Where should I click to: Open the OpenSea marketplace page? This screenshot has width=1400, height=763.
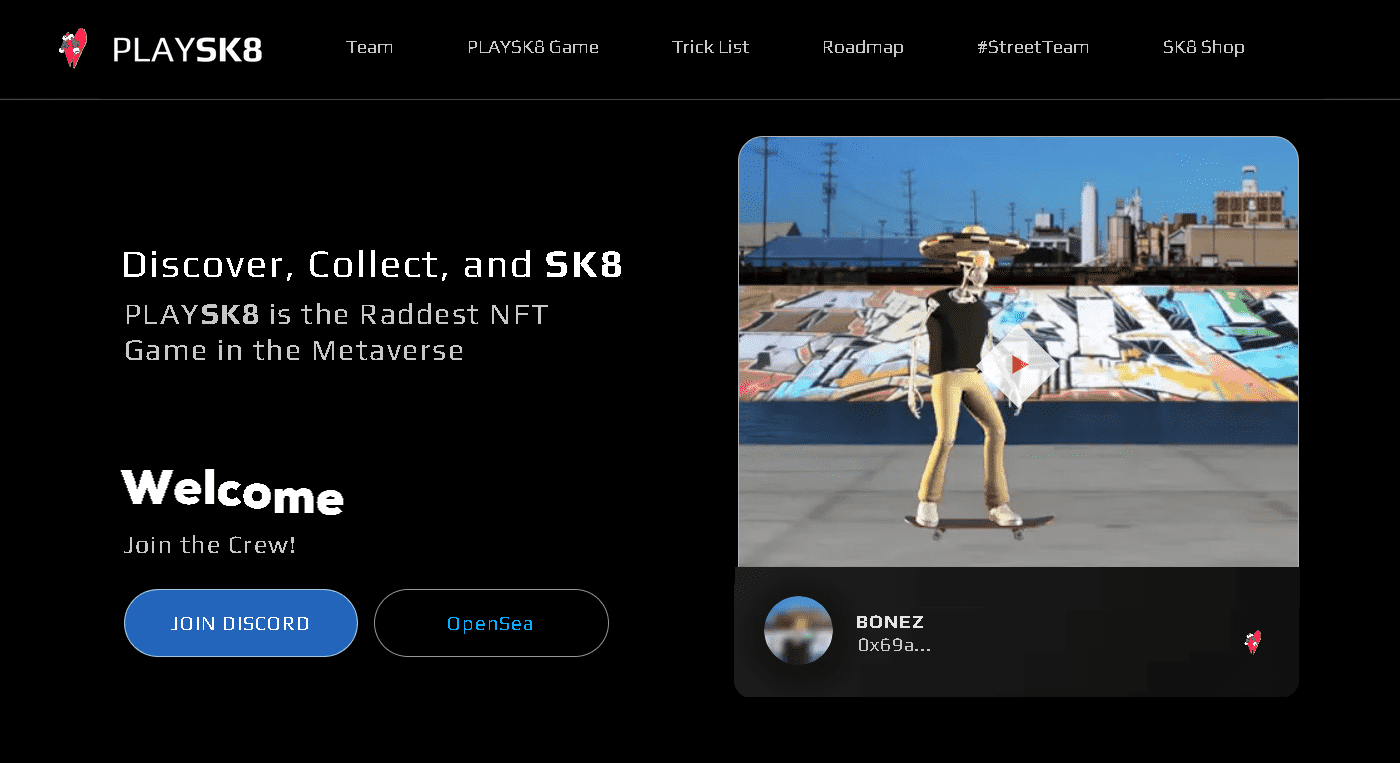491,623
